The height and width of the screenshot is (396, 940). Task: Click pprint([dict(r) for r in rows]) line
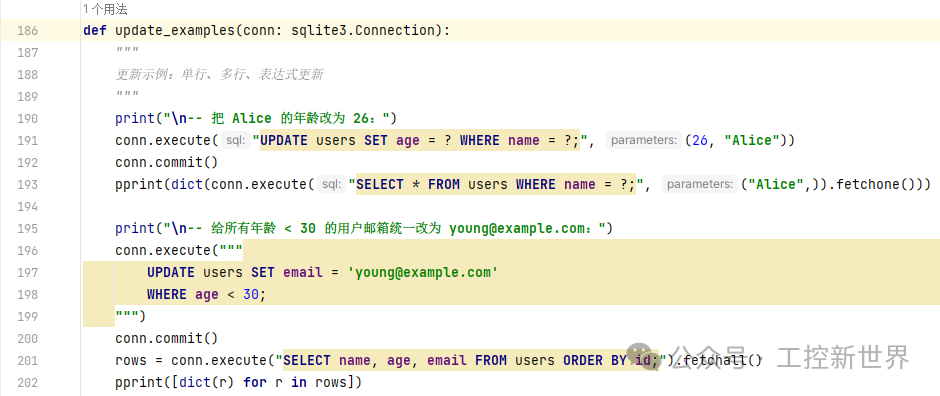(x=239, y=382)
